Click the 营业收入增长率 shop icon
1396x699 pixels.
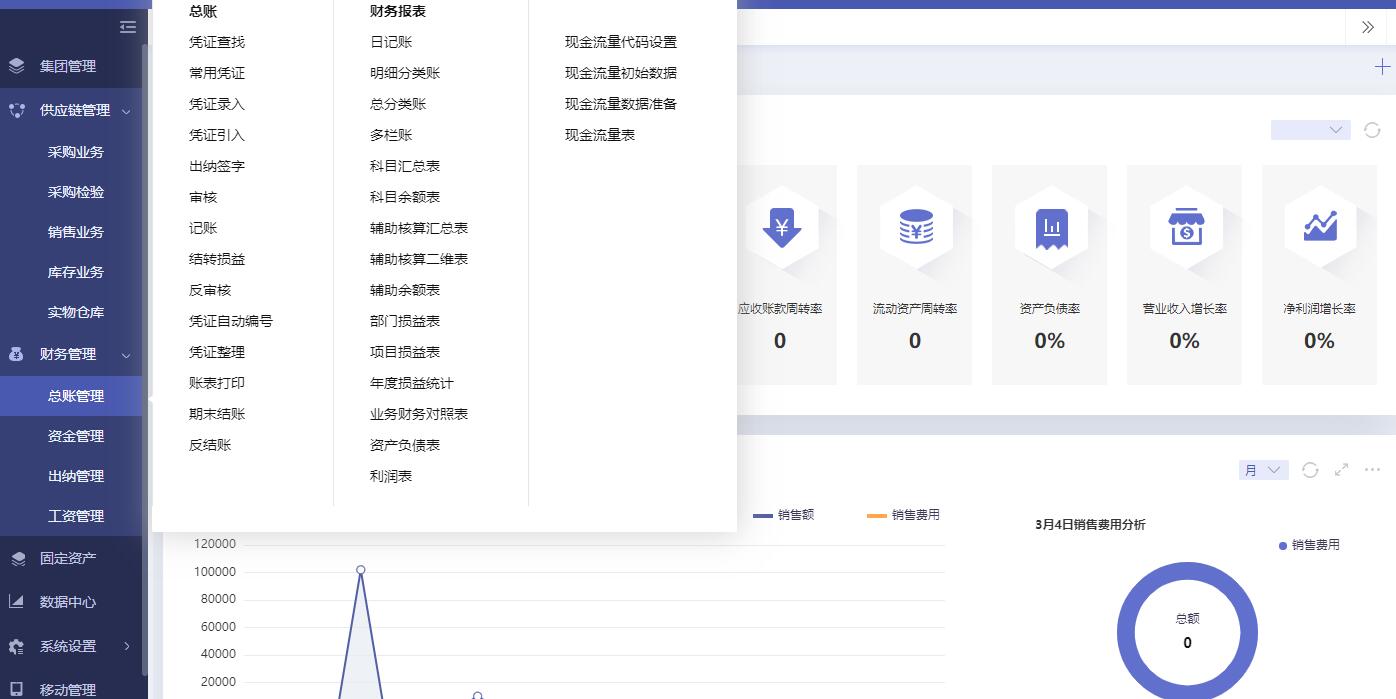1185,227
